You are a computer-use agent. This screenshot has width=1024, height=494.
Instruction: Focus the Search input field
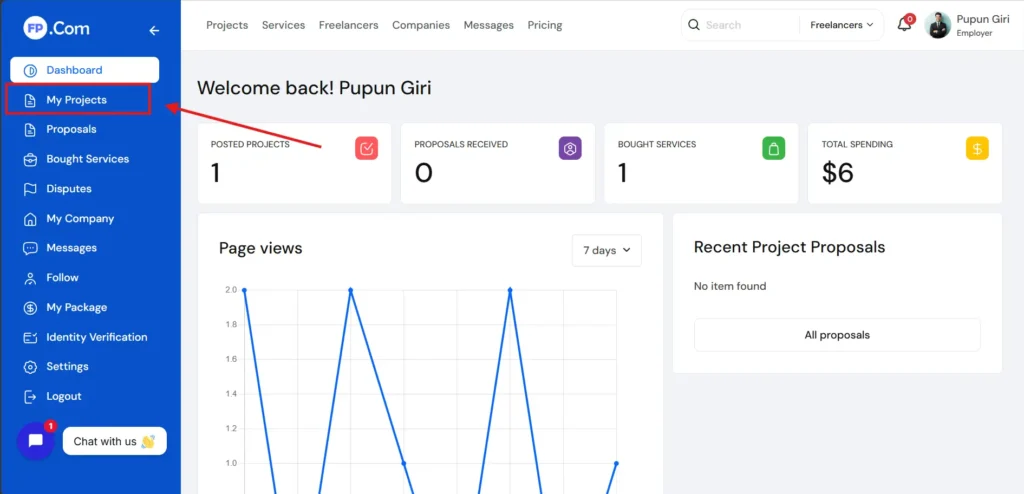click(748, 25)
